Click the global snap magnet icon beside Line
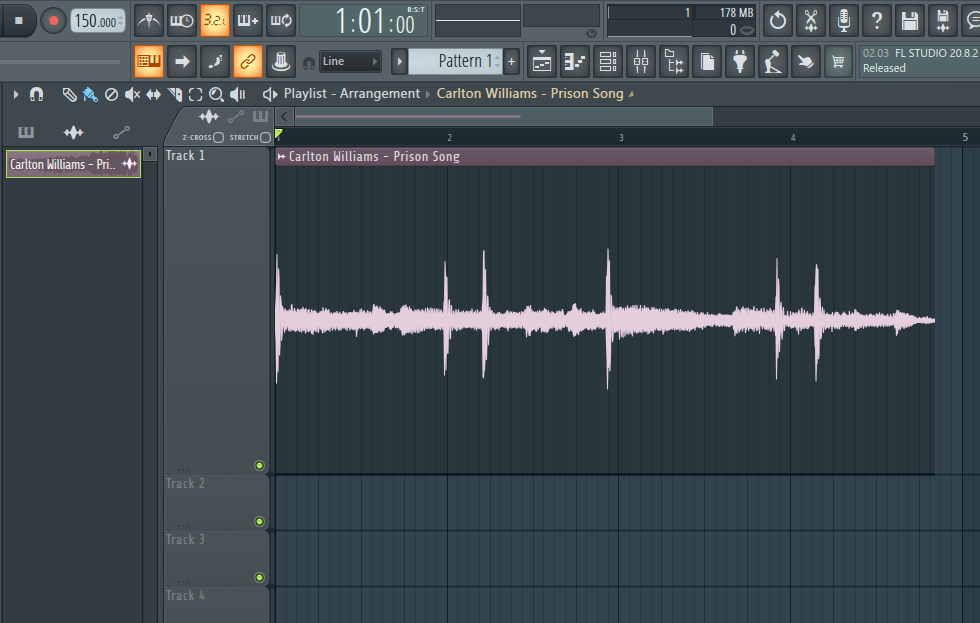The height and width of the screenshot is (623, 980). tap(309, 63)
